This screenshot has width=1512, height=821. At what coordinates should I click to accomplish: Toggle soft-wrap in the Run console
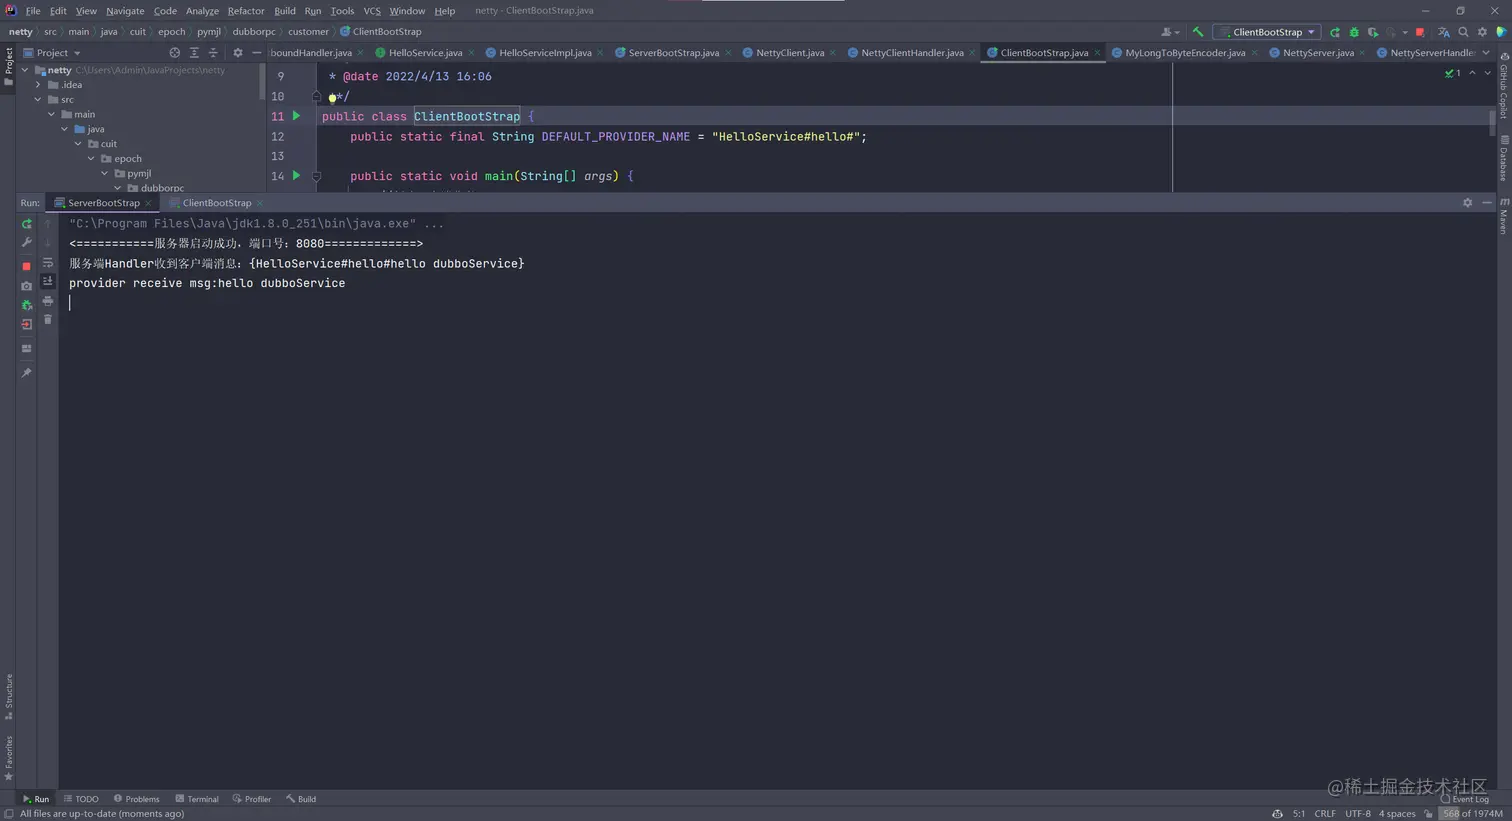47,262
